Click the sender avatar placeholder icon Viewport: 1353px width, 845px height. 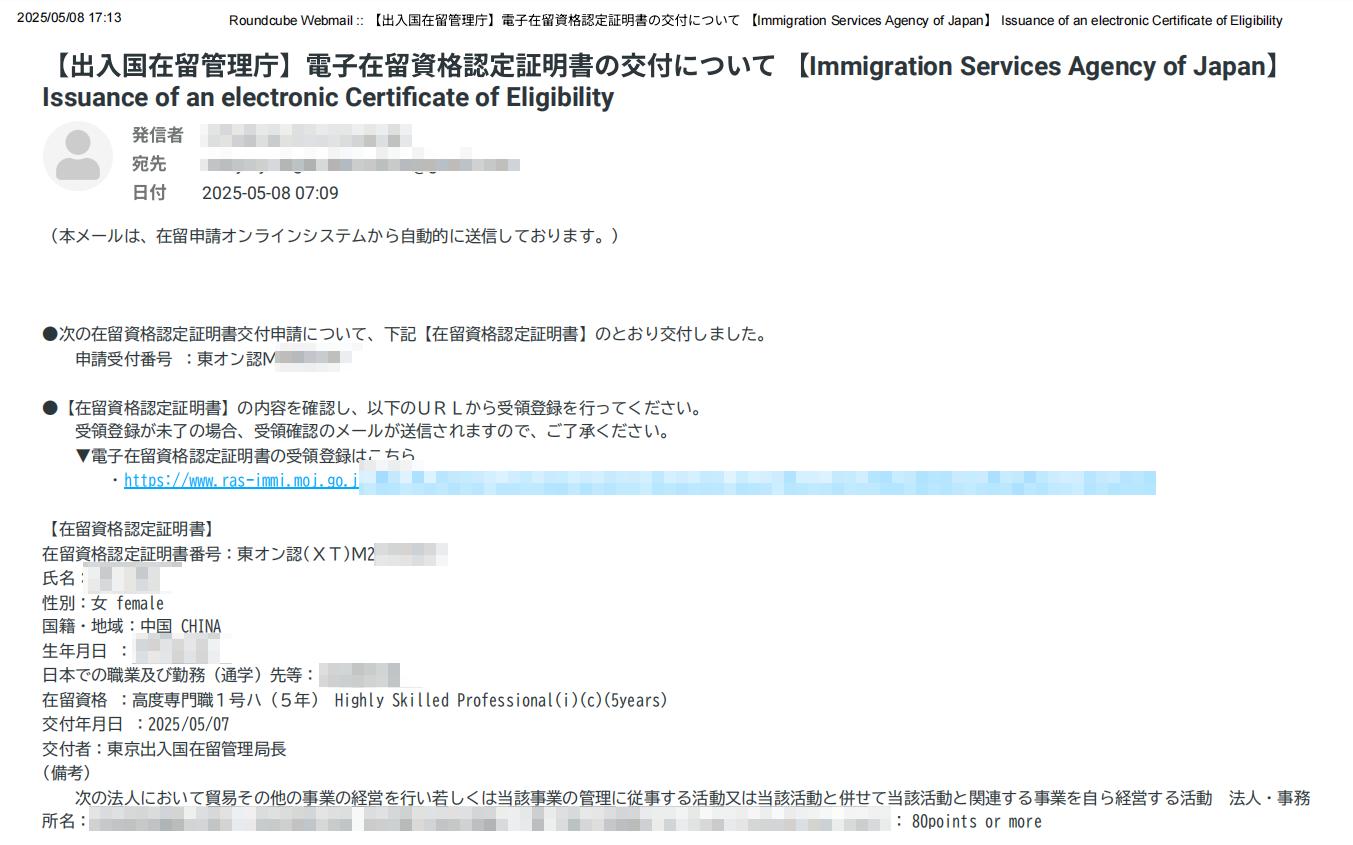[x=77, y=156]
